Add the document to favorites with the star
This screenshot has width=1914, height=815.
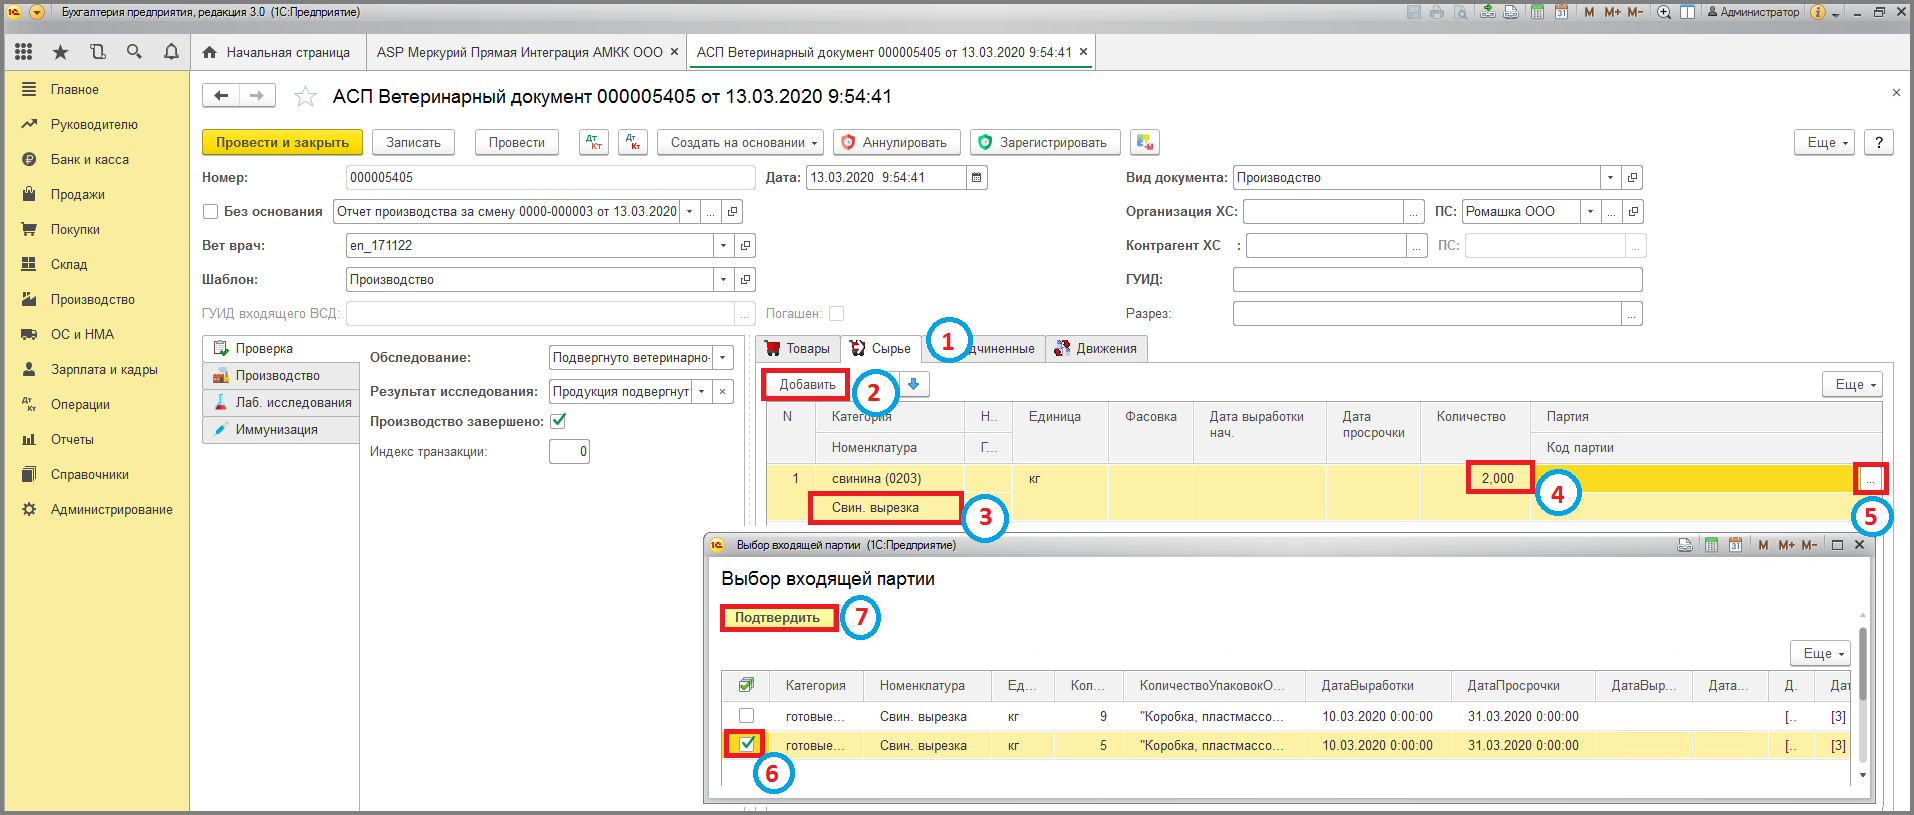(x=305, y=96)
